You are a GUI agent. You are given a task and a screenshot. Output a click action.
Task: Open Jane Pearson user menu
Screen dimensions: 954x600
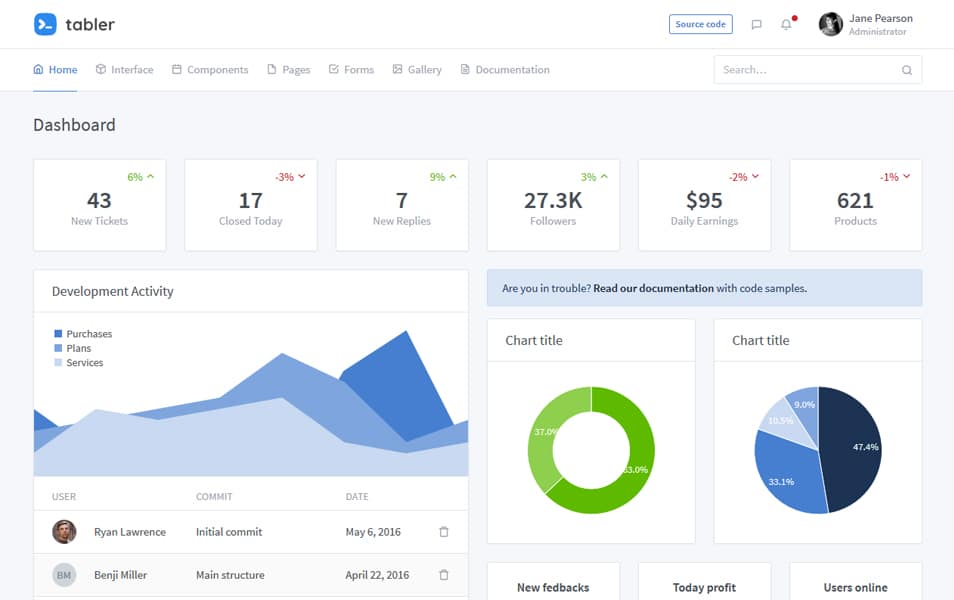pos(866,25)
